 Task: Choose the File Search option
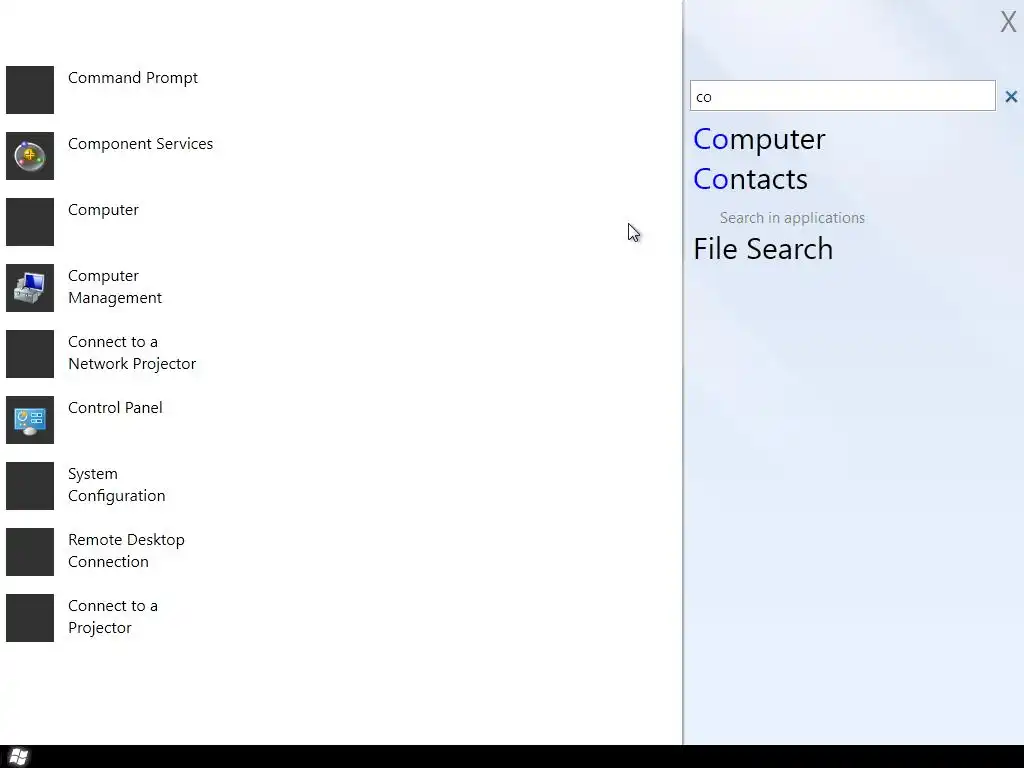[763, 249]
